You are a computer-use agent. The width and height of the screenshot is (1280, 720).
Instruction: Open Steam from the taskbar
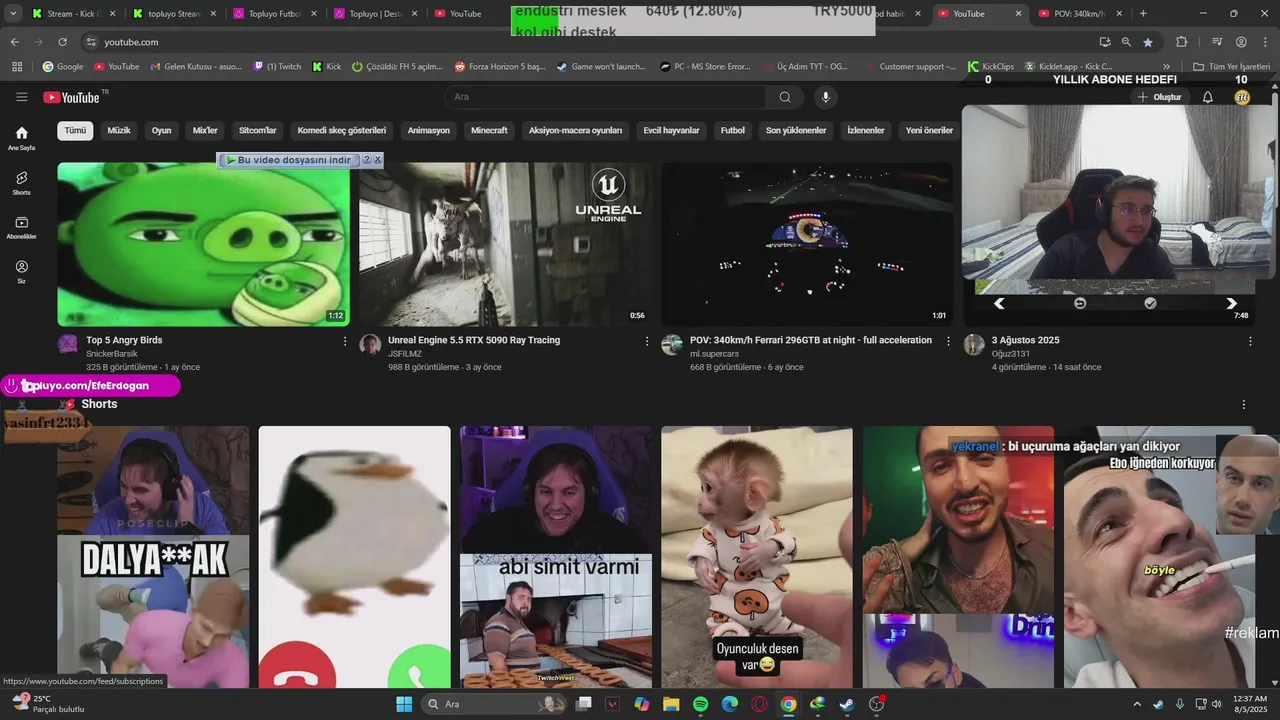(847, 704)
